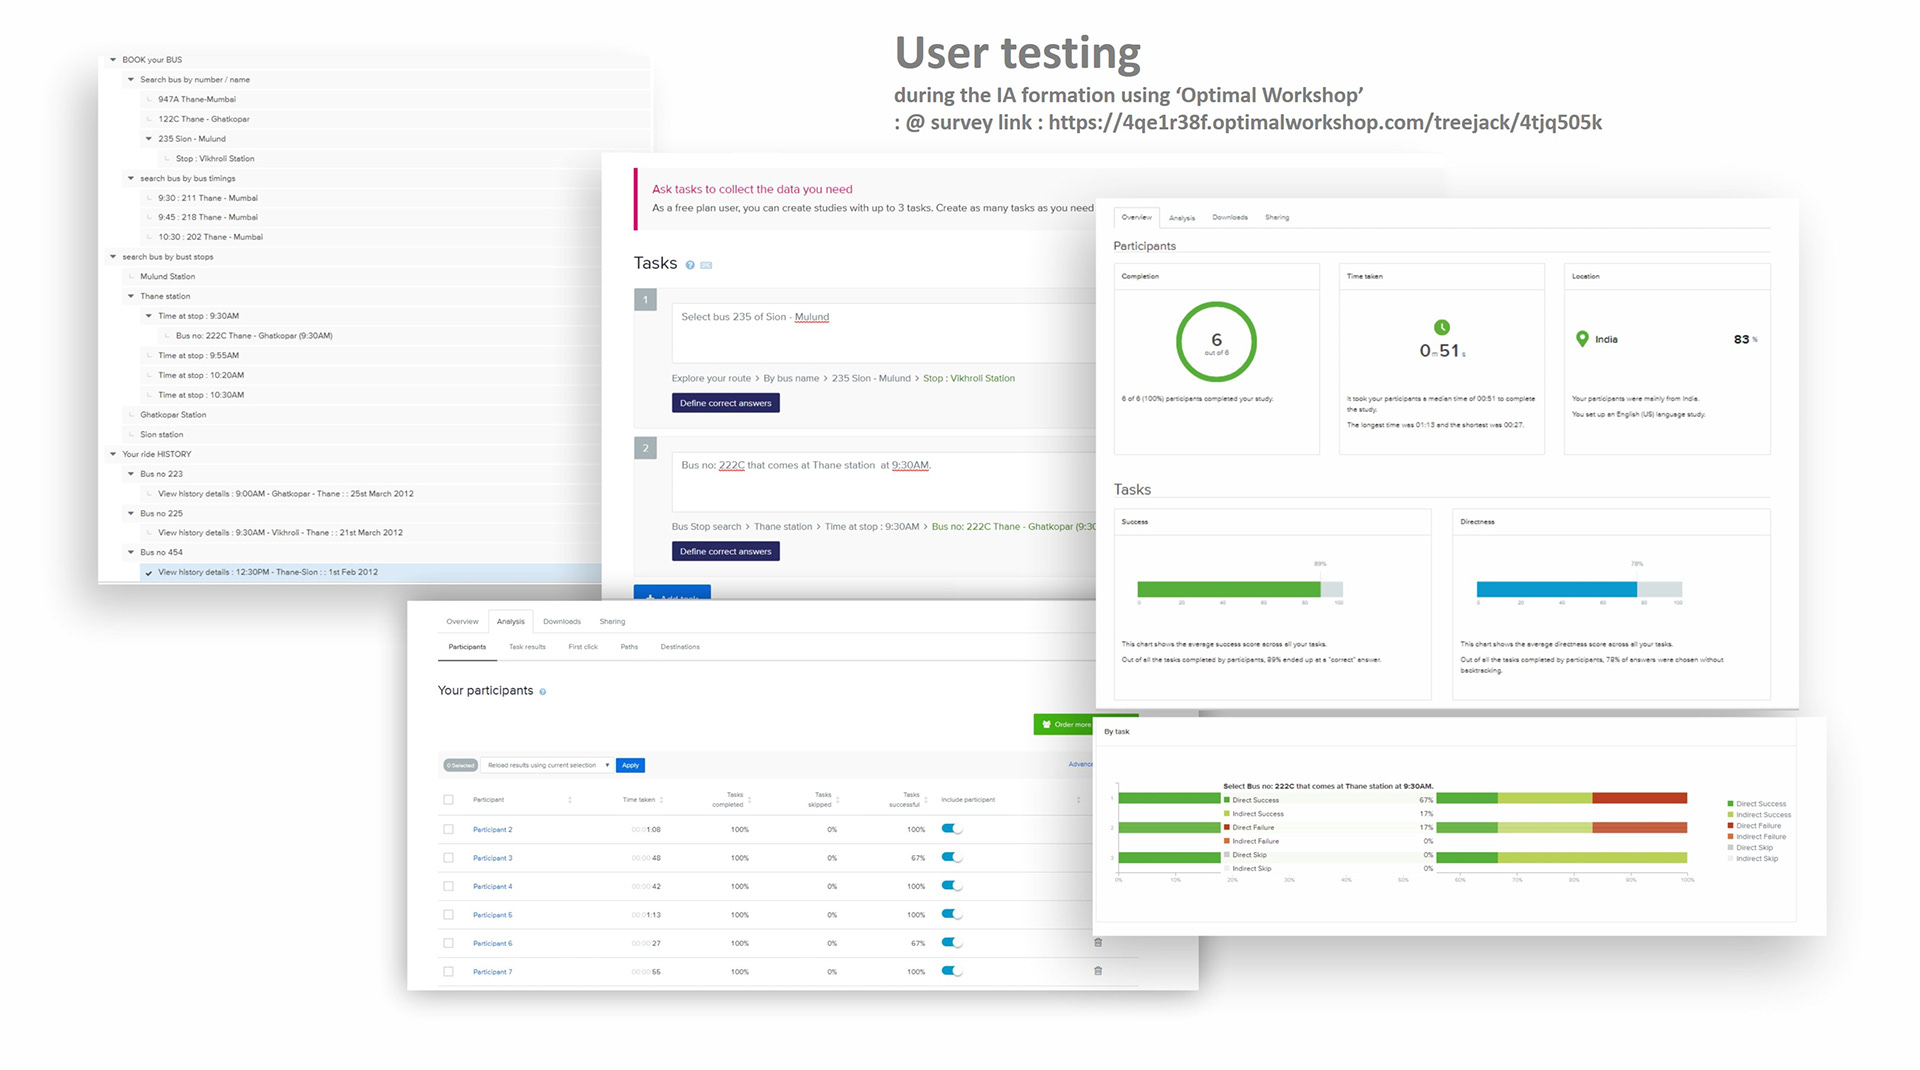Switch to the Paths sub-tab

pyautogui.click(x=629, y=647)
